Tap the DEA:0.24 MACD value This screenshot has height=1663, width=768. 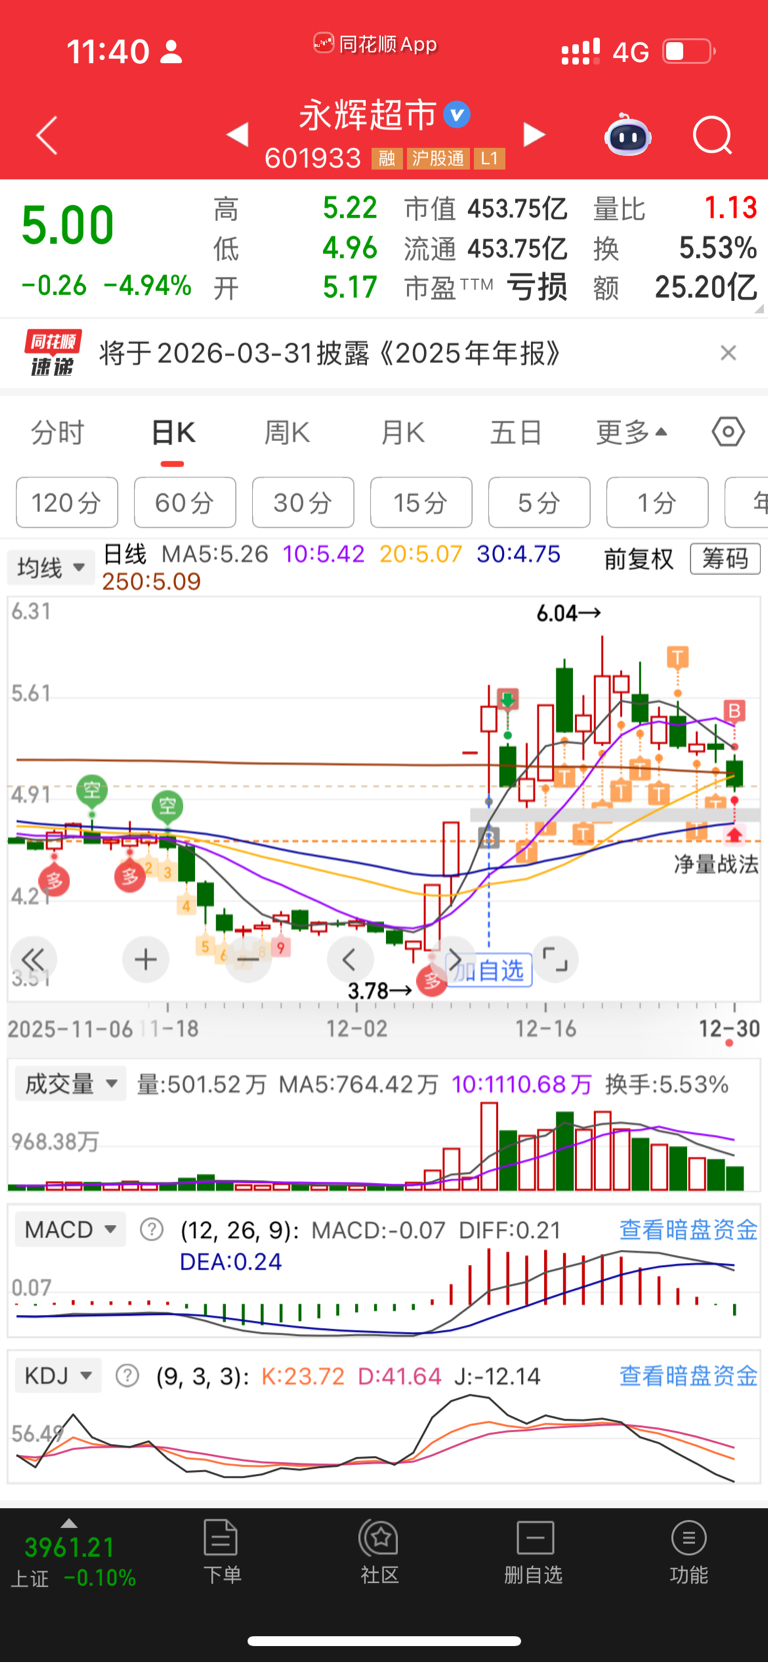pos(230,1262)
